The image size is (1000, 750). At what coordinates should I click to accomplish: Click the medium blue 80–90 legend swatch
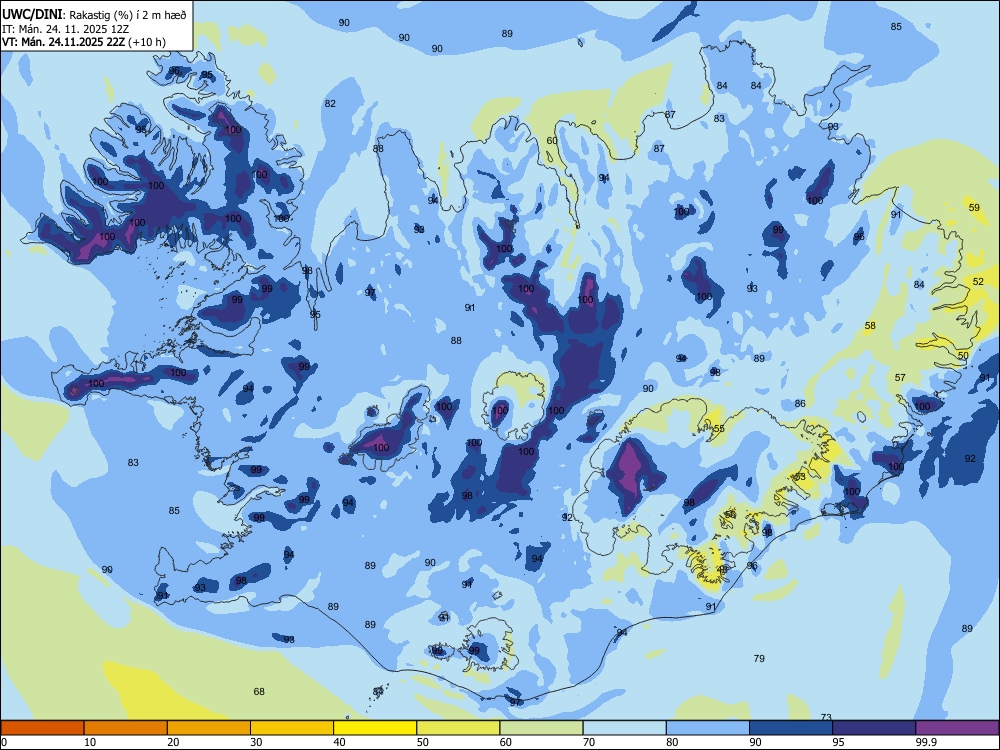(708, 728)
